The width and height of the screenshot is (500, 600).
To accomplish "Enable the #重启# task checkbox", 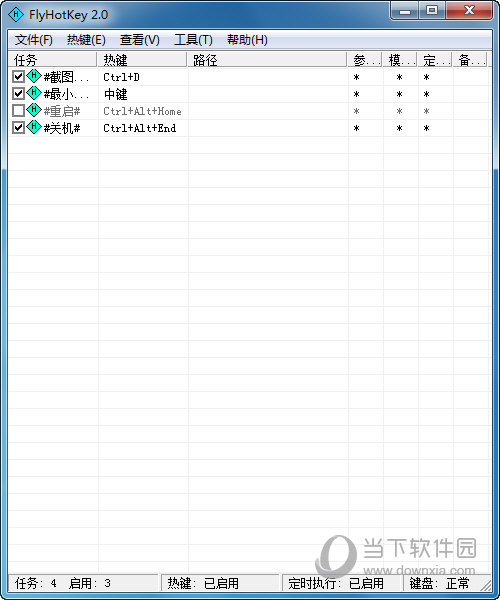I will [18, 111].
